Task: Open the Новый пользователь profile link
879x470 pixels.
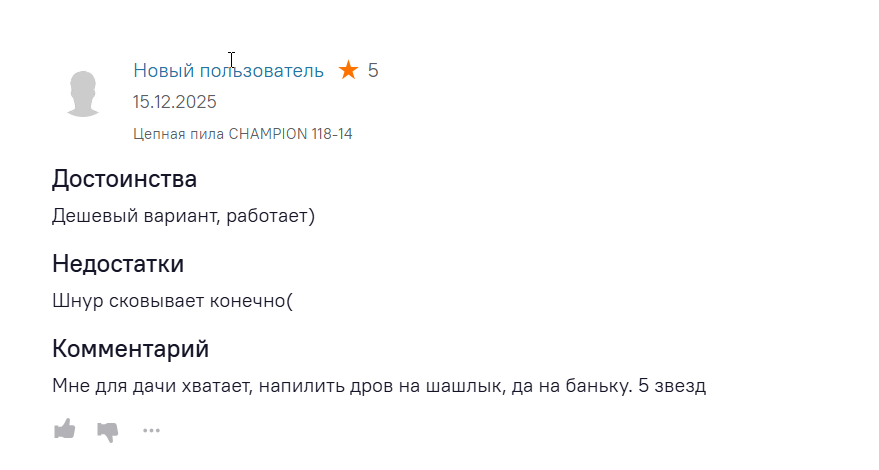Action: click(228, 70)
